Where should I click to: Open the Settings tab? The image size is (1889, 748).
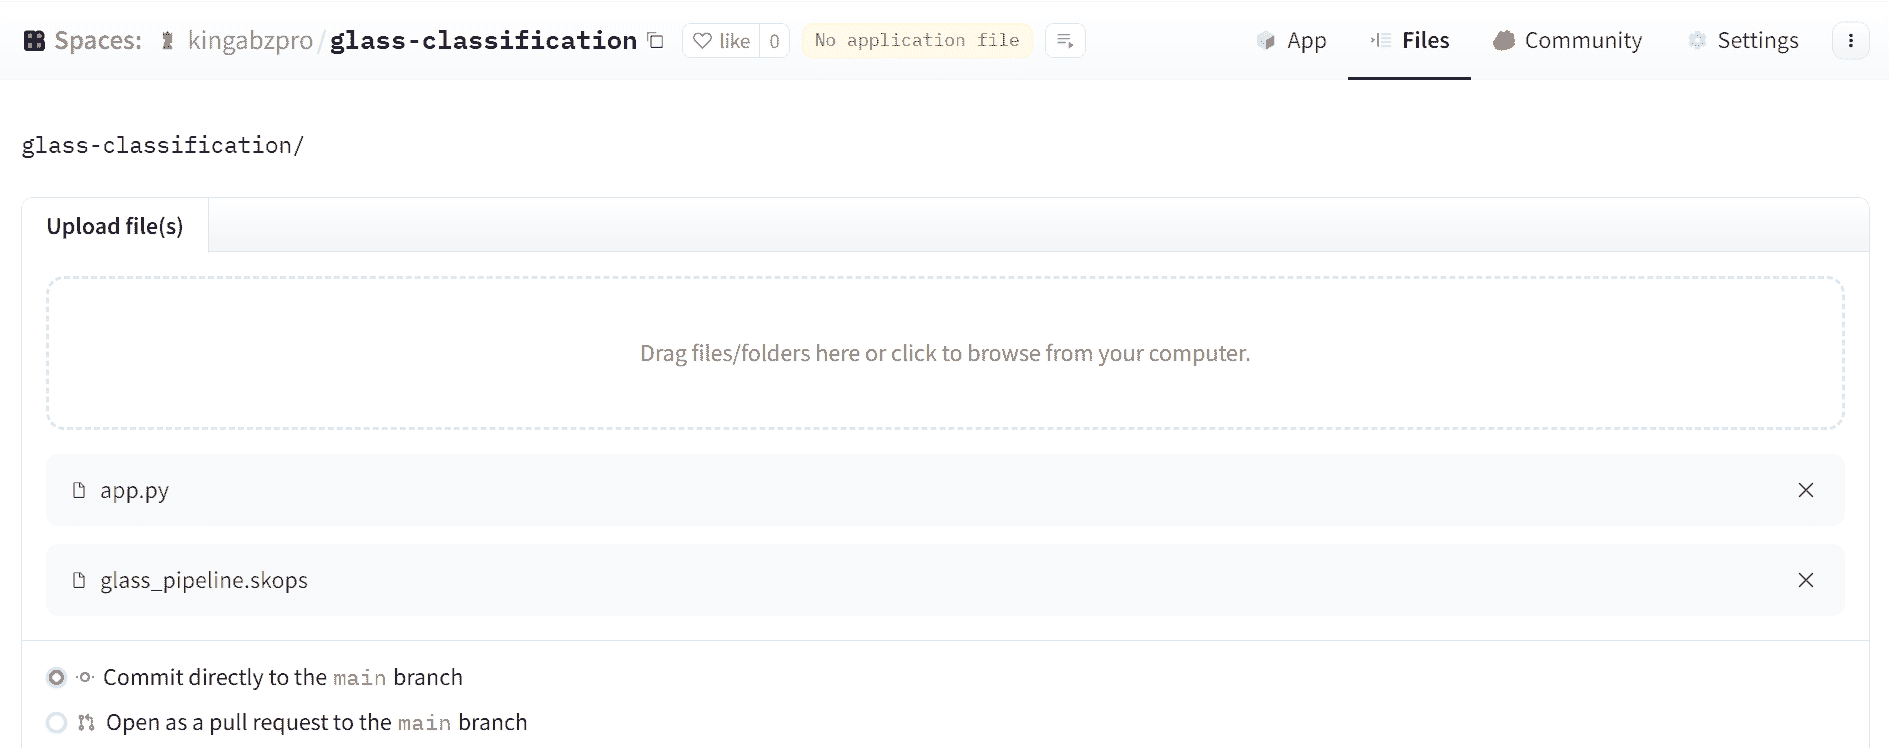click(1743, 40)
